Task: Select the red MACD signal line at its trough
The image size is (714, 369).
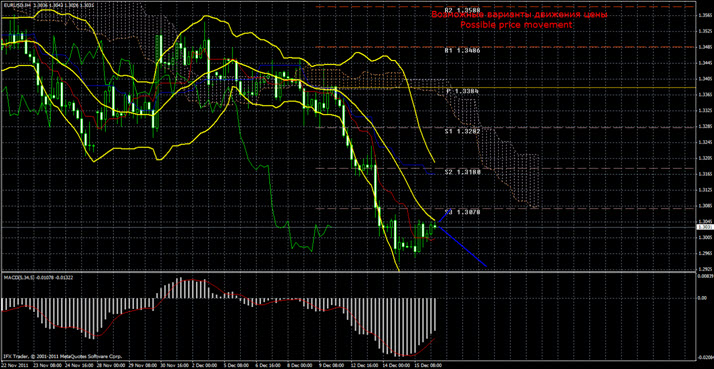Action: click(407, 355)
